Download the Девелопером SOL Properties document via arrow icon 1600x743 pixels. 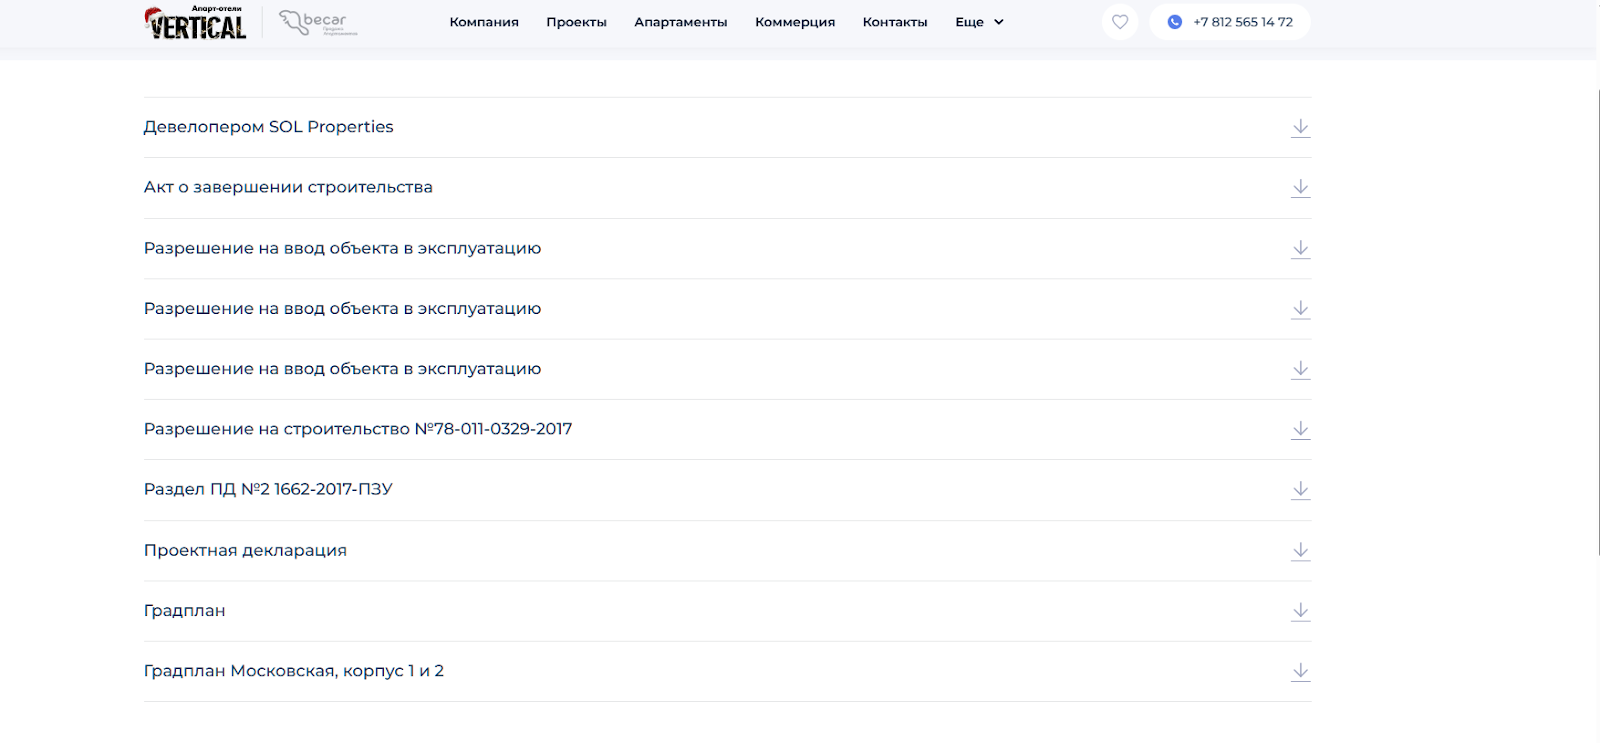coord(1300,128)
